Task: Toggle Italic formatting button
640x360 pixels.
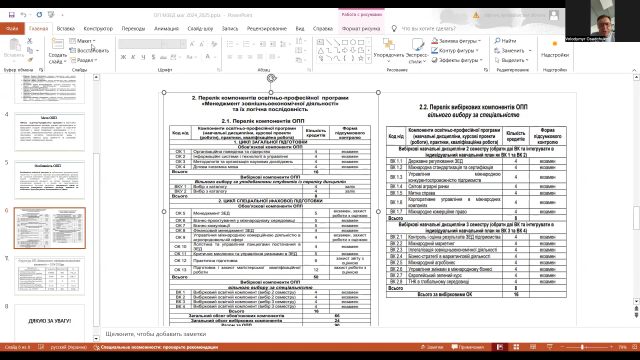Action: [x=133, y=57]
